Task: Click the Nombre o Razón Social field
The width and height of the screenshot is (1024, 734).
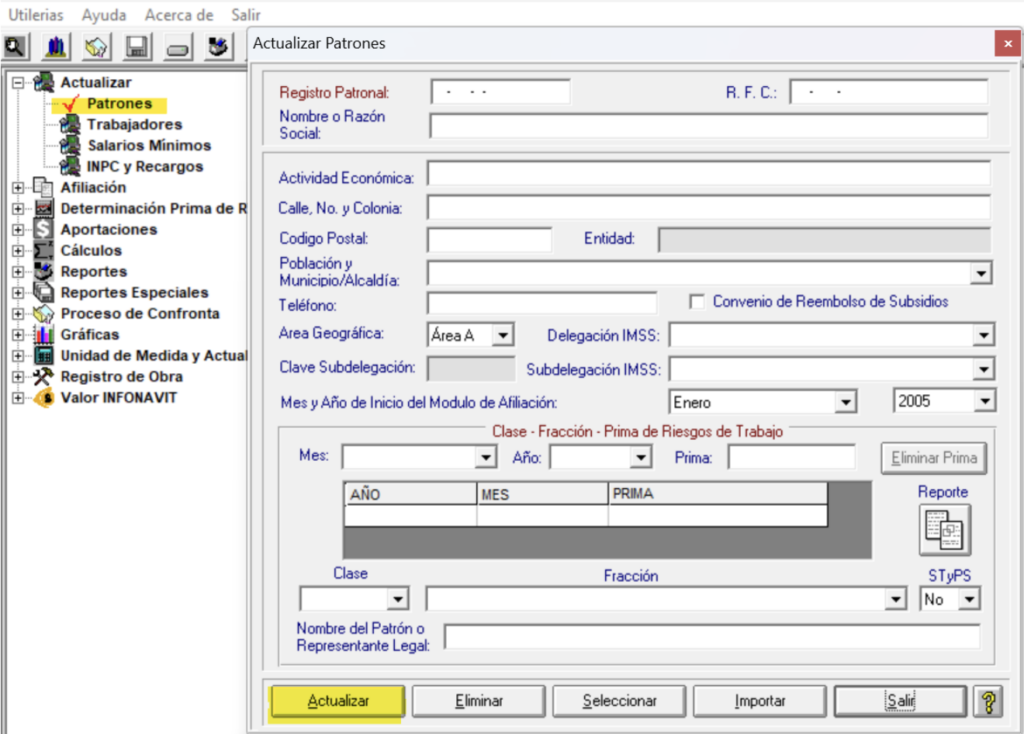Action: (709, 125)
